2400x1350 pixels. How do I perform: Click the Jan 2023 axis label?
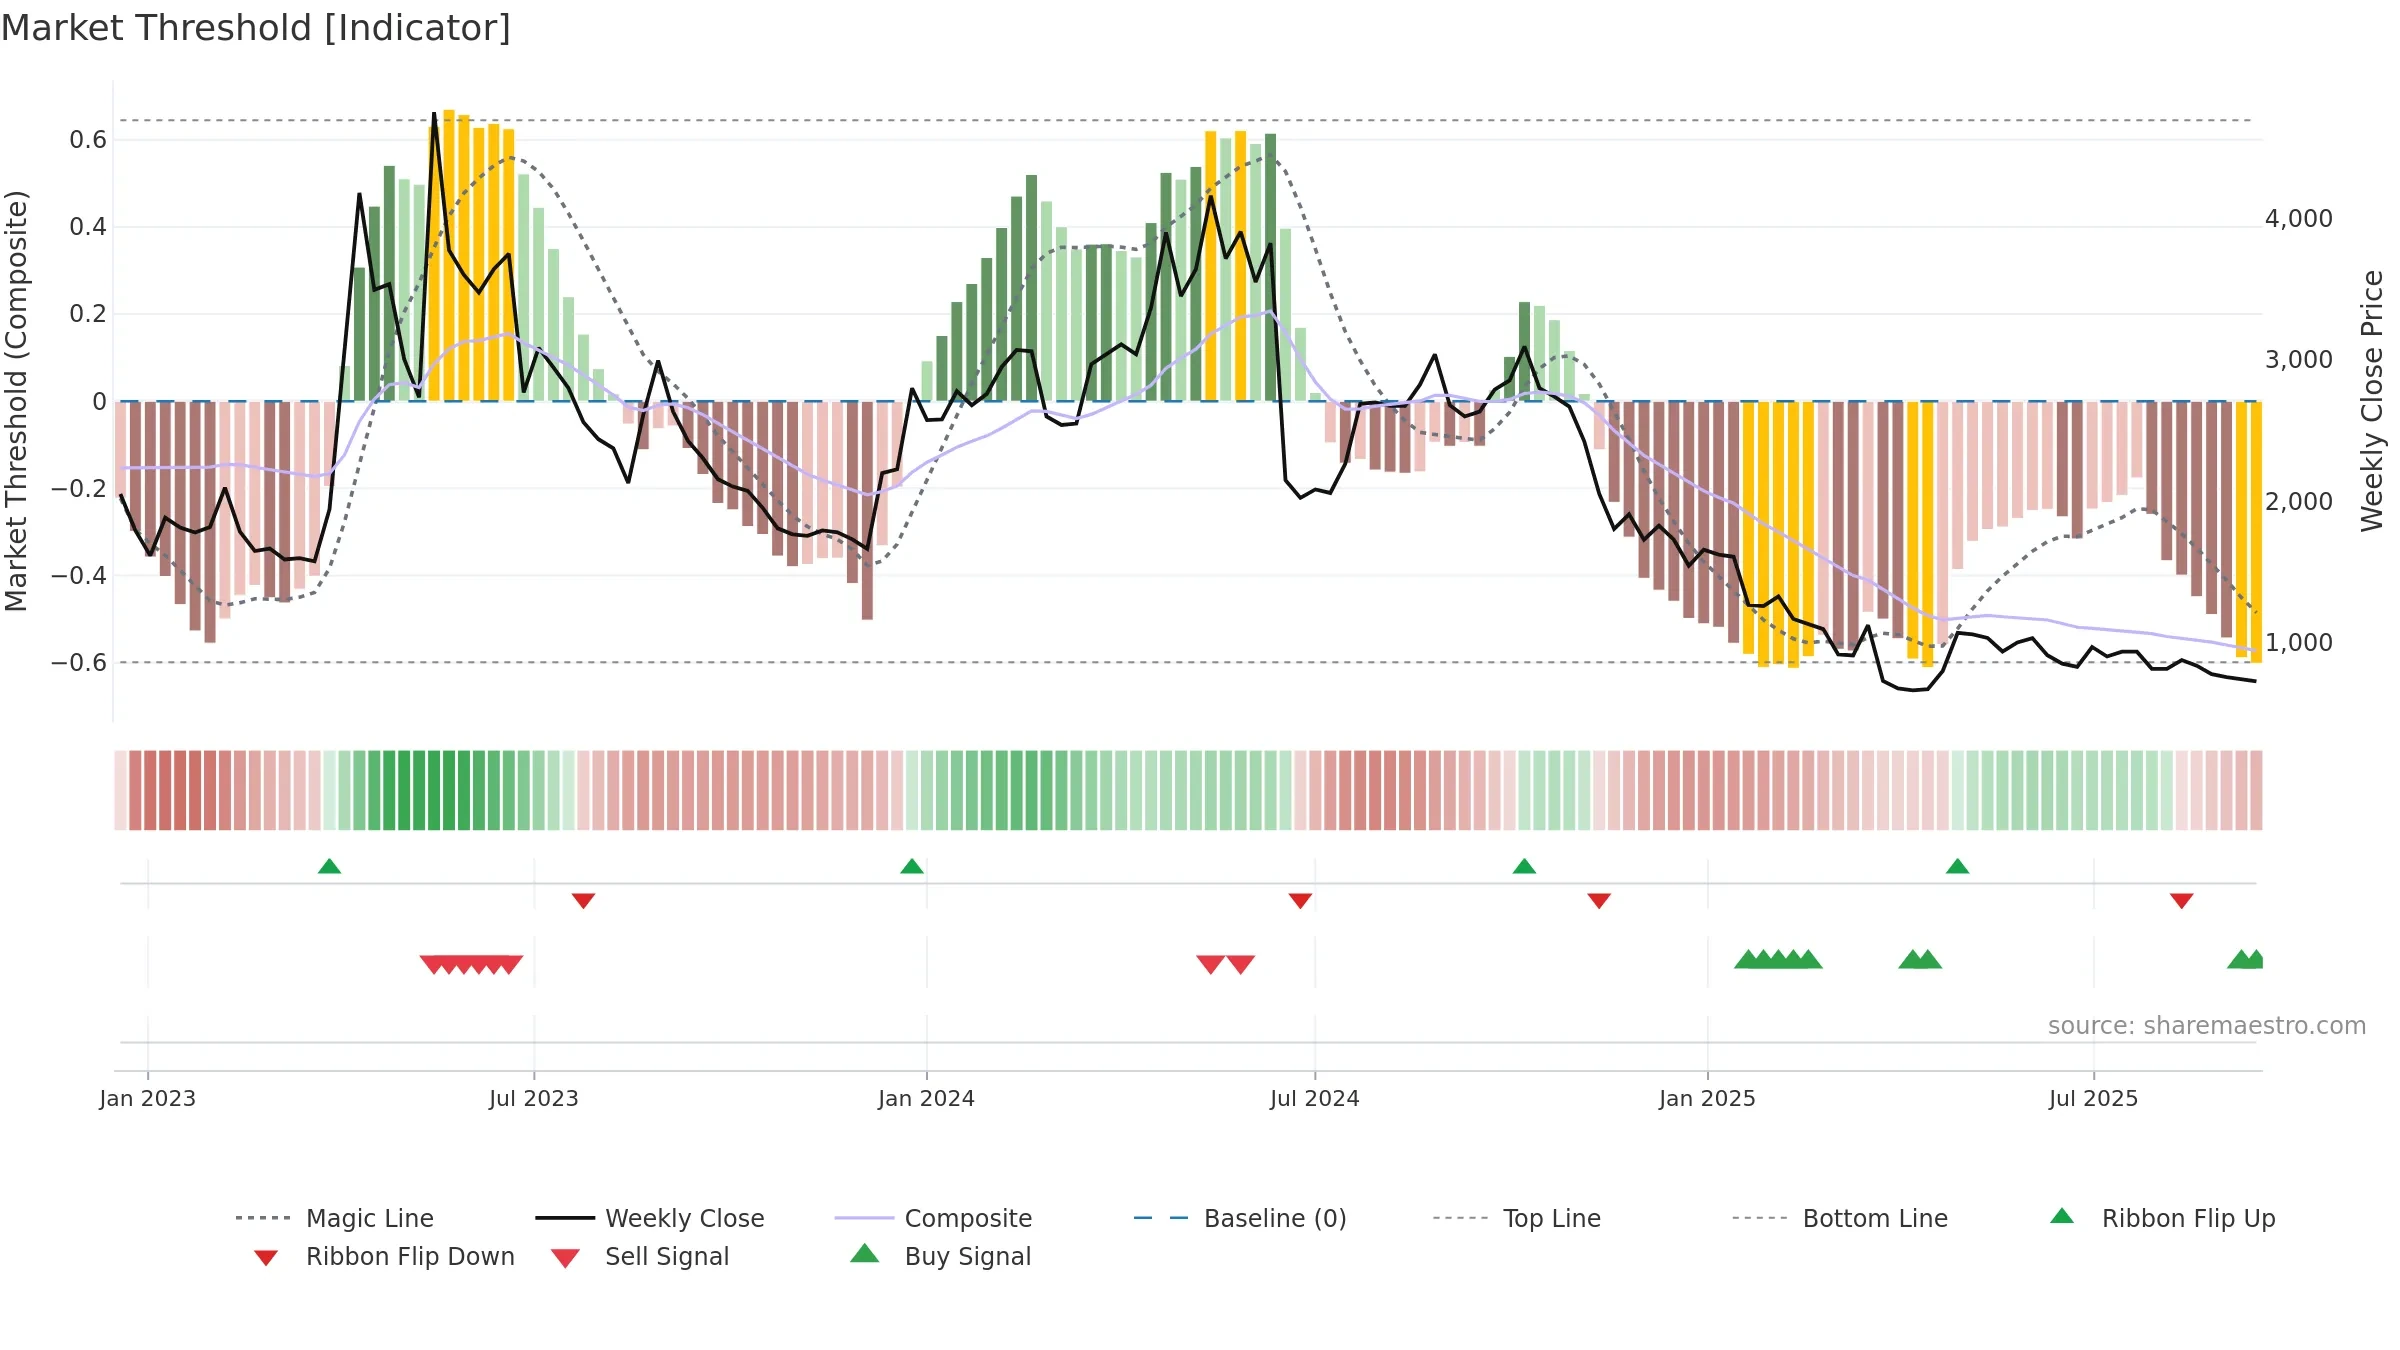pos(147,1099)
